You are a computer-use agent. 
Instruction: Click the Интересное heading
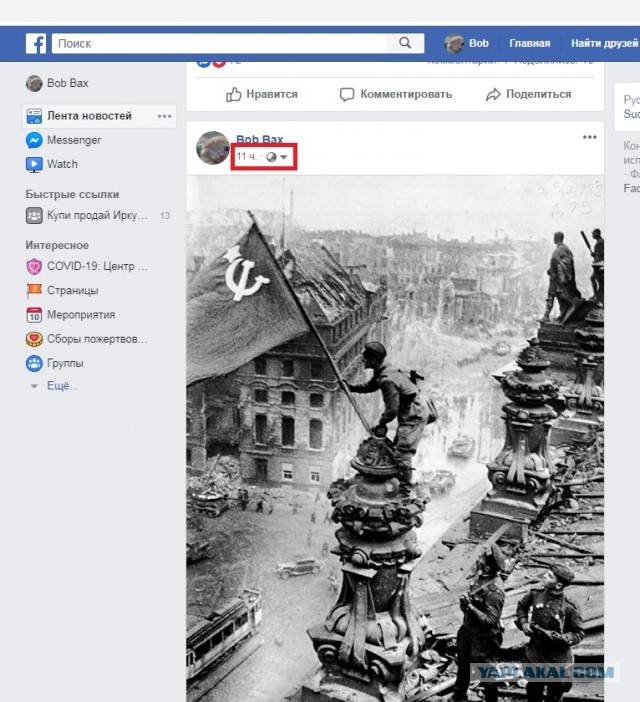pos(57,245)
